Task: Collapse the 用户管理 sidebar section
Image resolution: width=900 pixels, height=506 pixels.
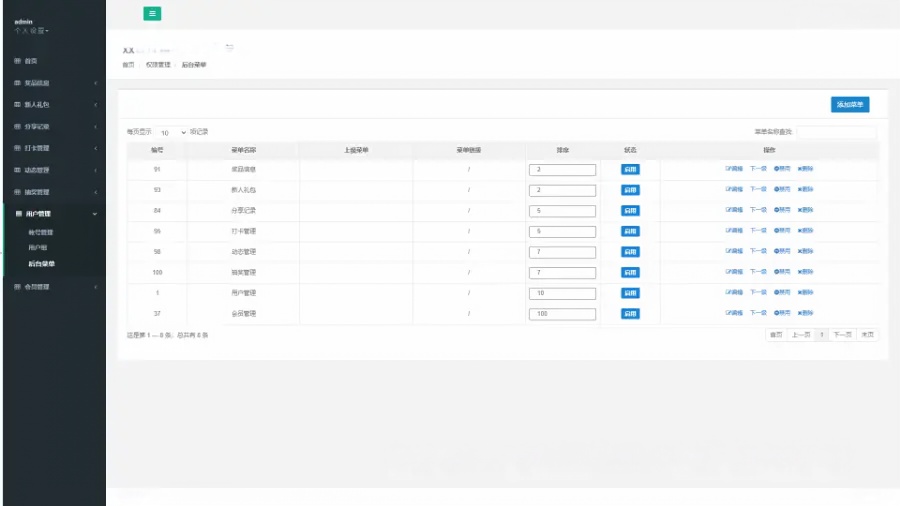Action: point(54,213)
